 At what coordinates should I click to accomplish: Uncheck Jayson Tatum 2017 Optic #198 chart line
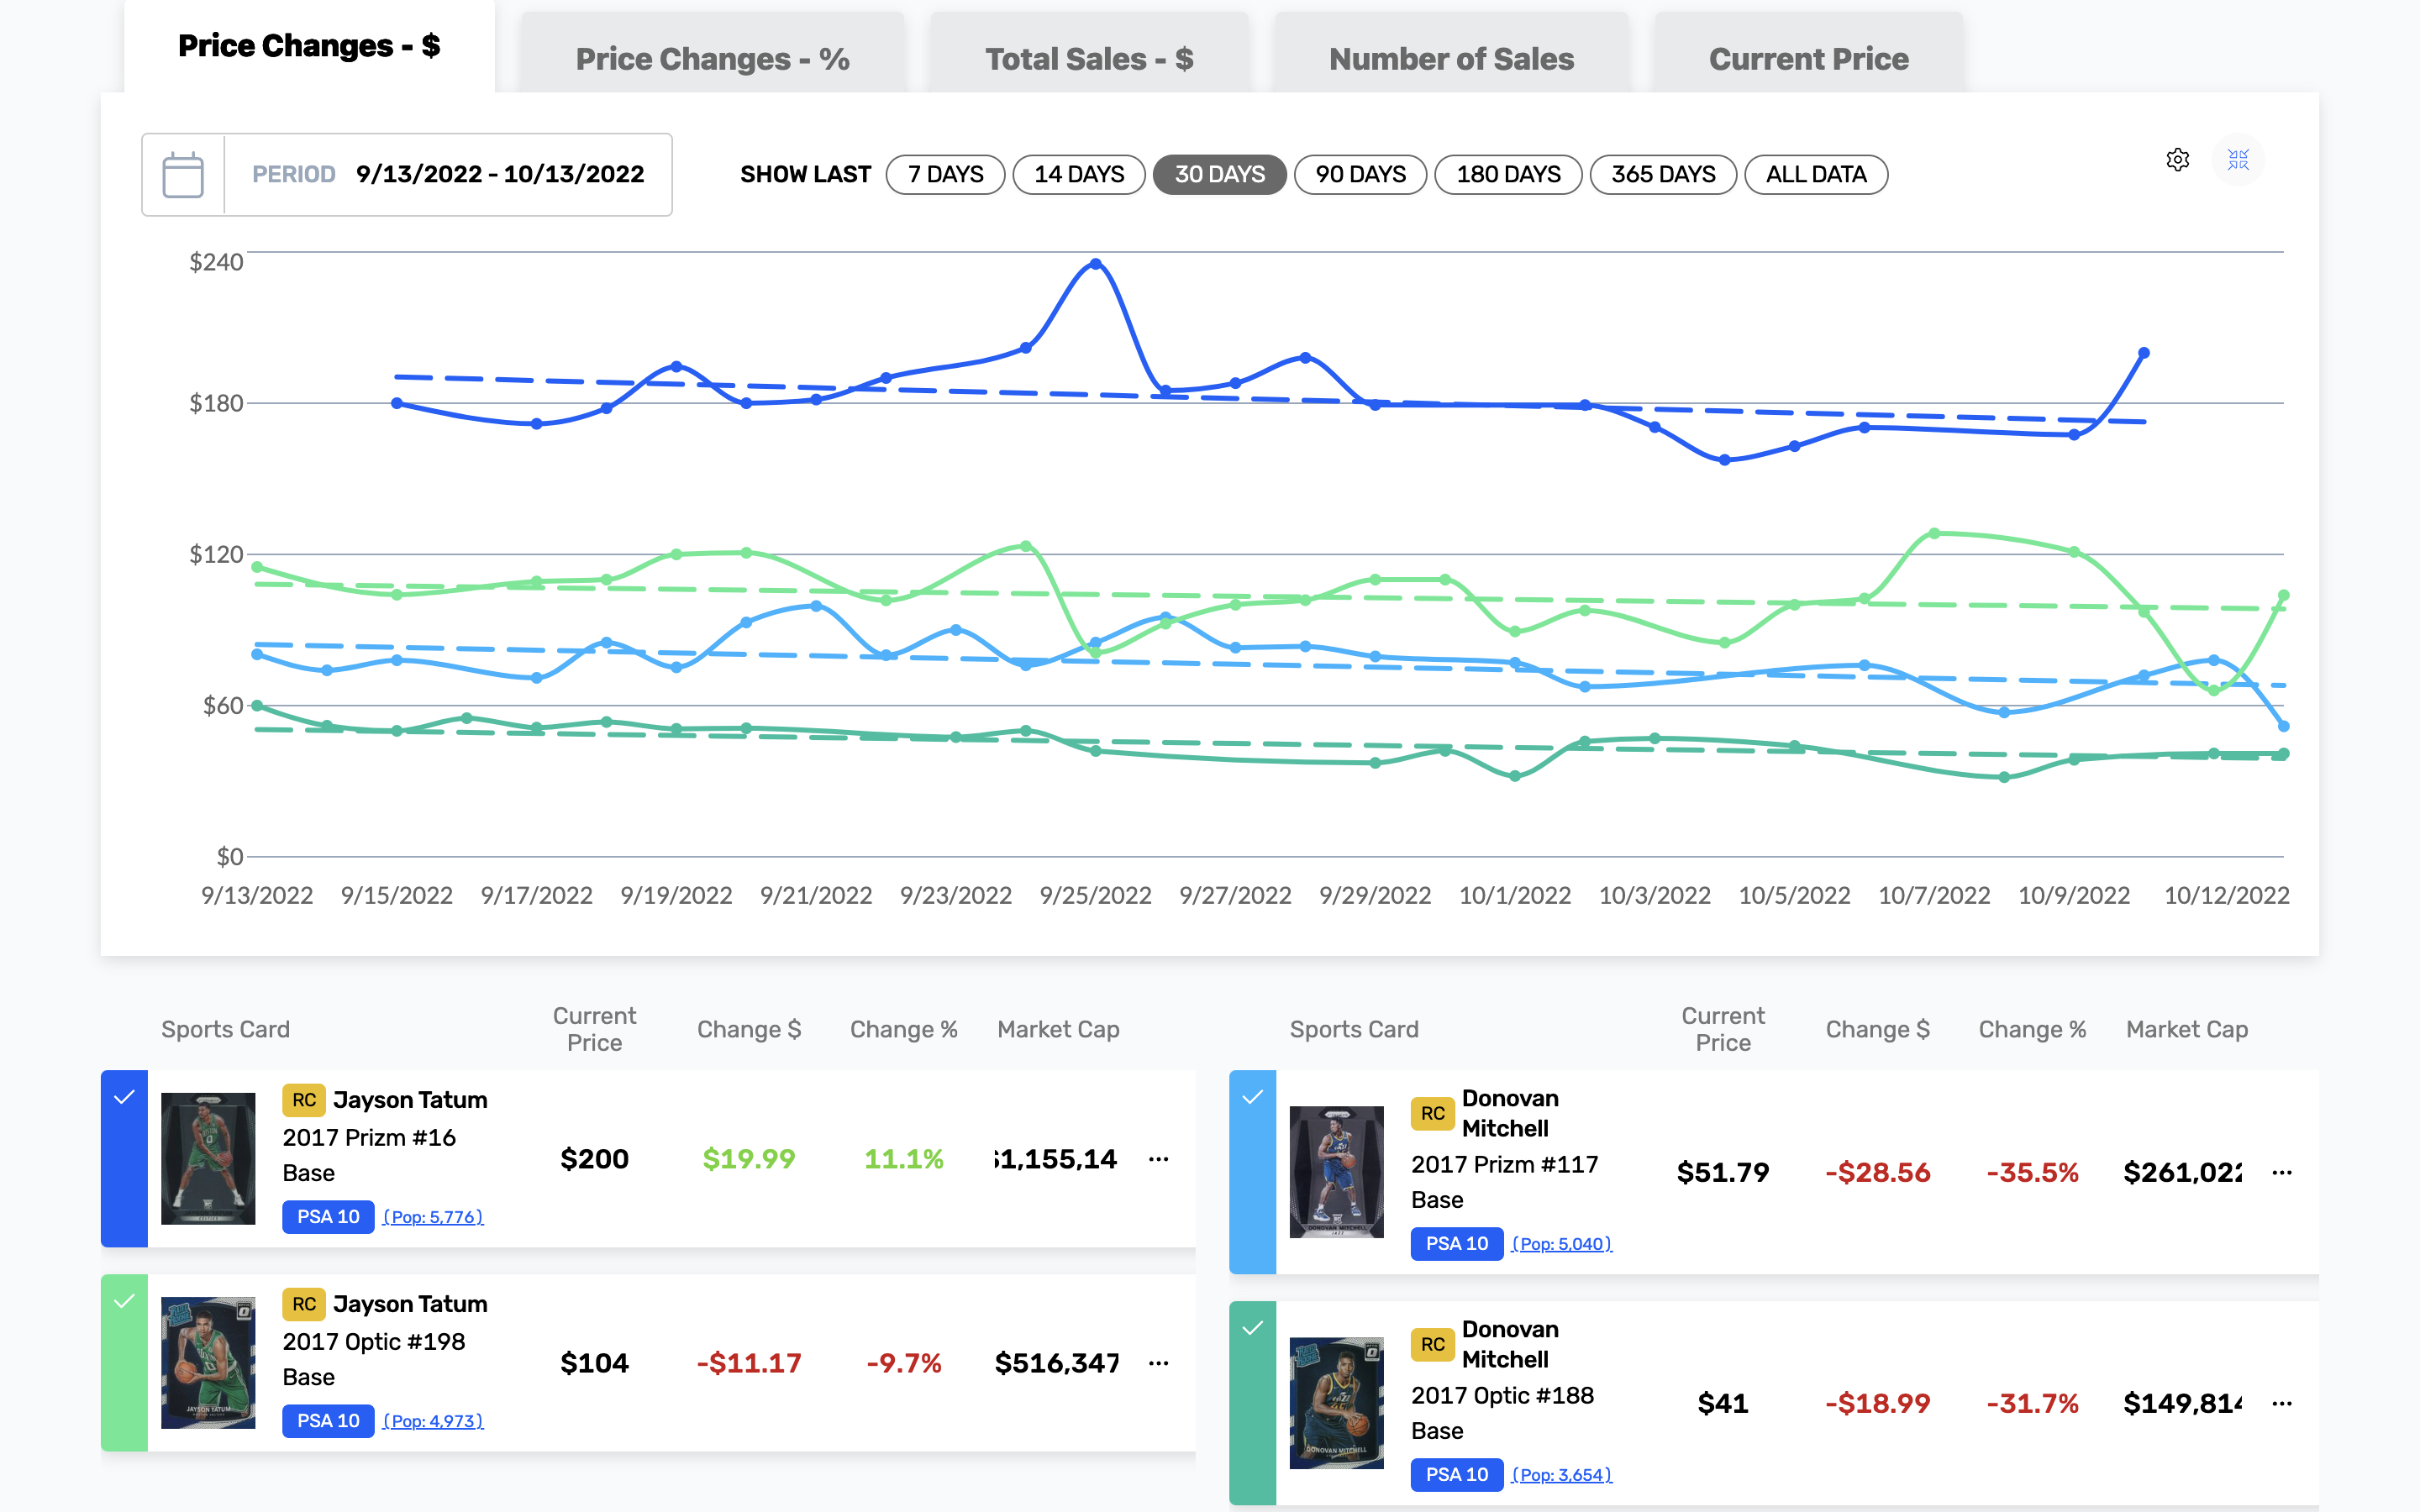coord(124,1302)
